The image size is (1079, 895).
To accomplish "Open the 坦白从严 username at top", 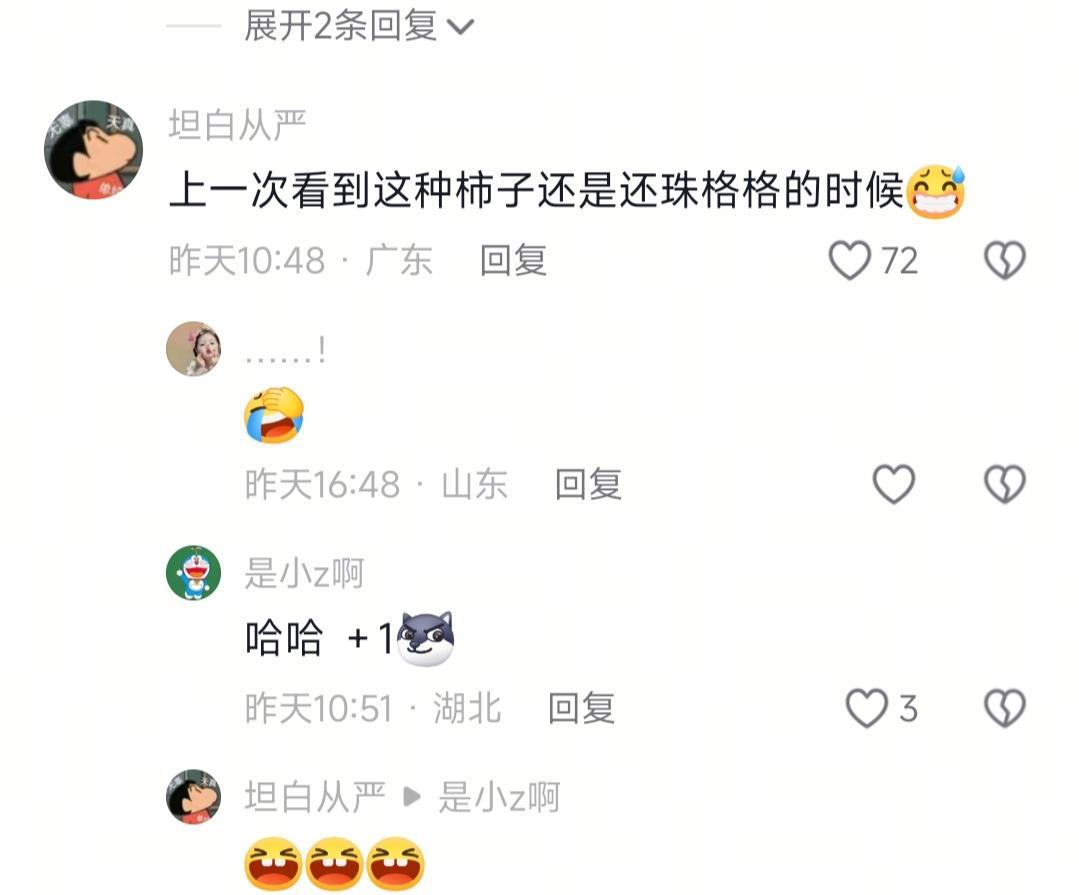I will [237, 126].
